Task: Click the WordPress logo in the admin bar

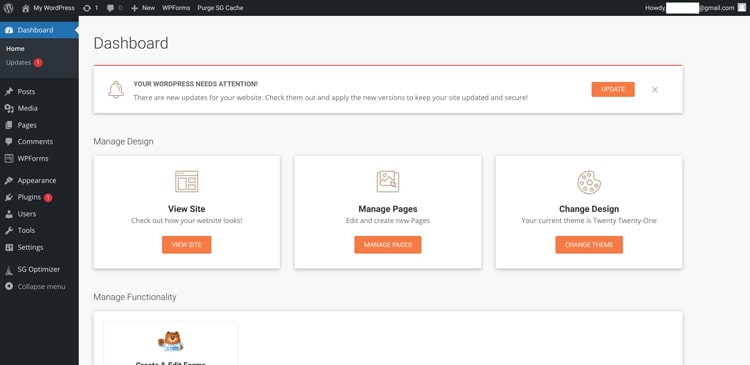Action: [9, 8]
